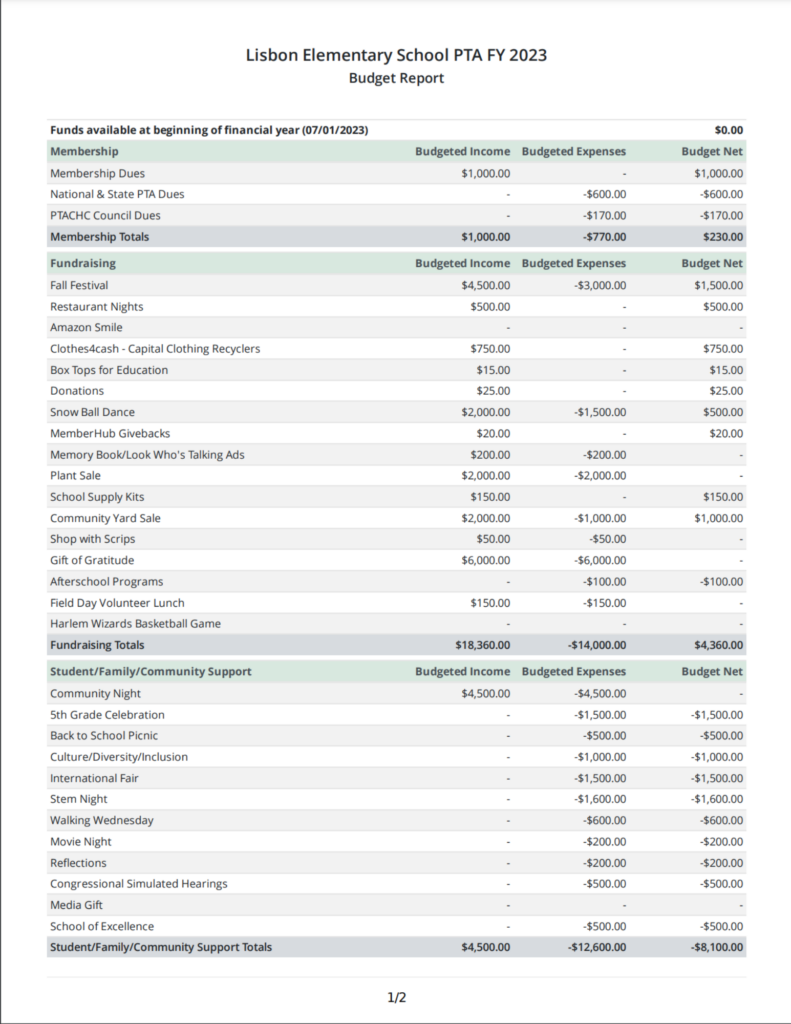Select the Budget Report subtitle
Screen dimensions: 791x1024
click(x=396, y=78)
